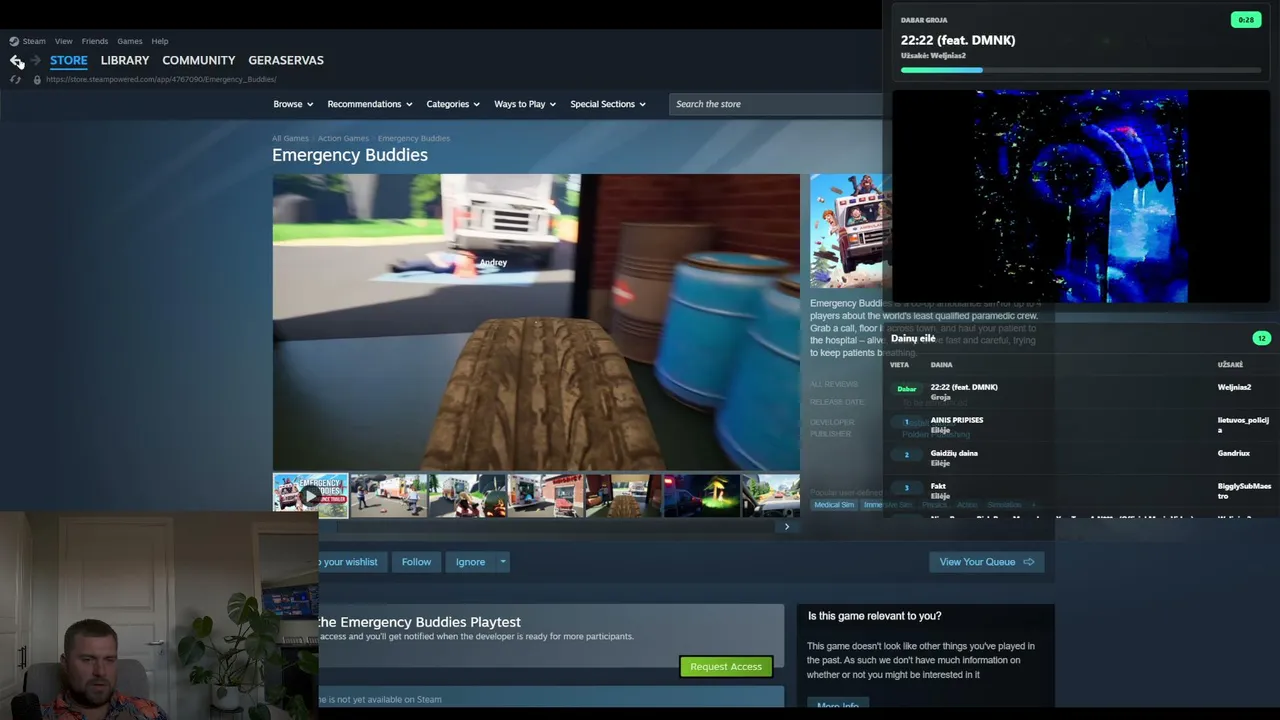Viewport: 1280px width, 720px height.
Task: Switch to the COMMUNITY tab
Action: (199, 60)
